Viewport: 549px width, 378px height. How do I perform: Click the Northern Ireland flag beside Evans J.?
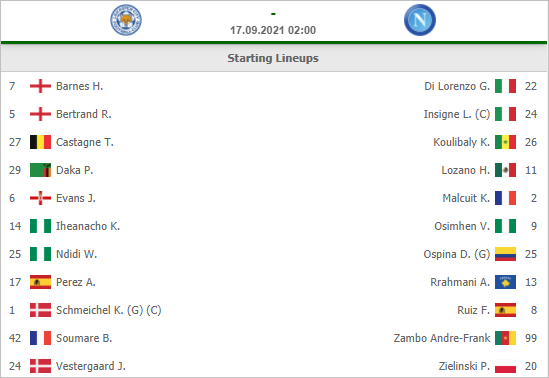coord(40,198)
